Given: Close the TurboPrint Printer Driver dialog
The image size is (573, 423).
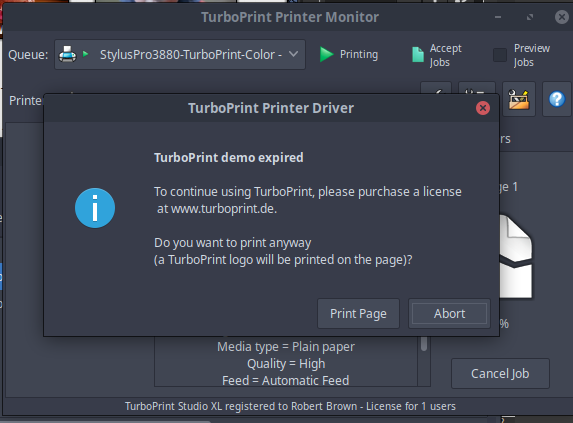Looking at the screenshot, I should (x=483, y=108).
